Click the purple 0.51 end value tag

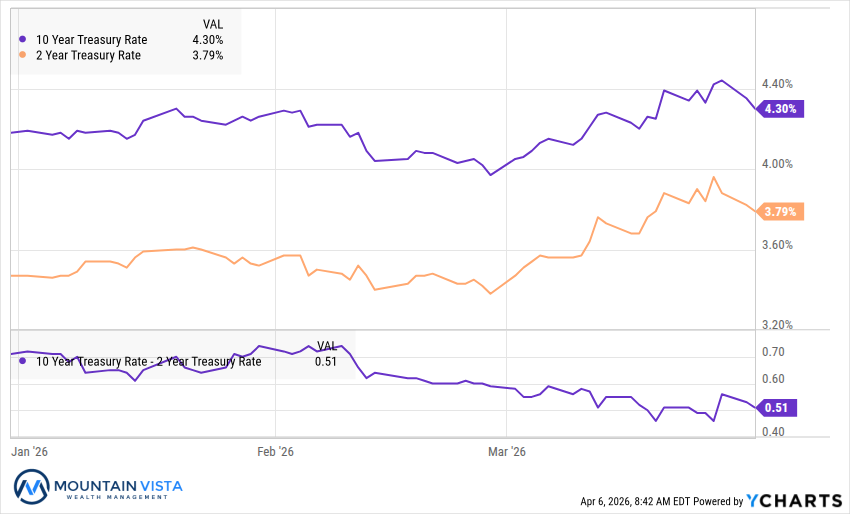pyautogui.click(x=777, y=407)
